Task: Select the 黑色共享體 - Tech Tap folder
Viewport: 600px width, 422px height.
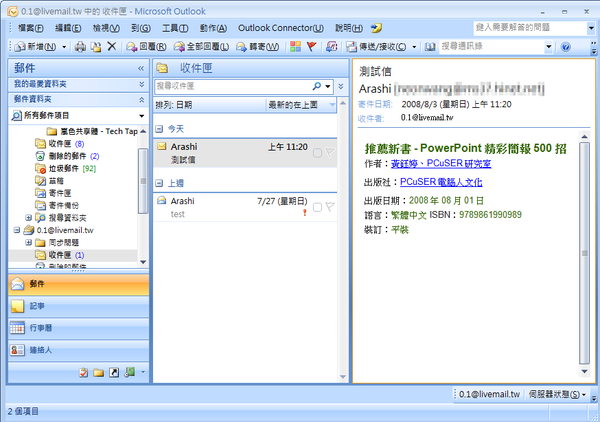Action: pos(93,131)
